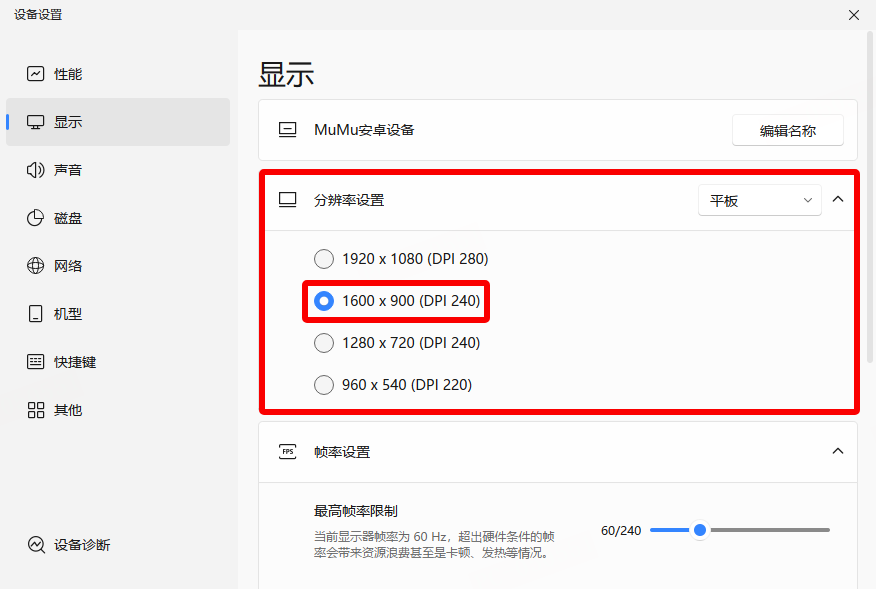This screenshot has width=876, height=589.
Task: Click the 机型 phone icon
Action: [x=36, y=314]
